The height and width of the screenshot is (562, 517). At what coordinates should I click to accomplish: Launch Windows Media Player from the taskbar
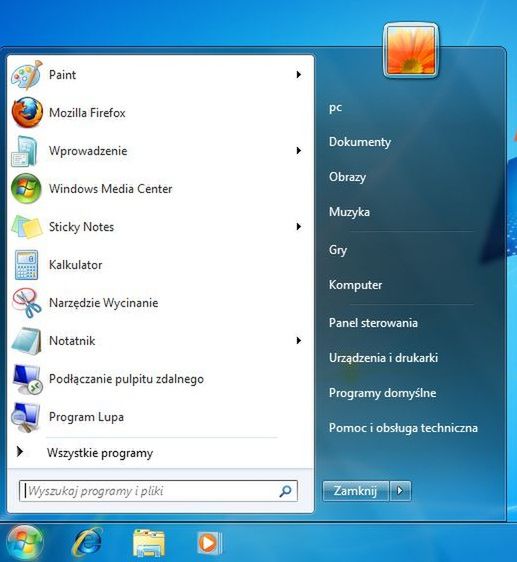click(x=209, y=543)
